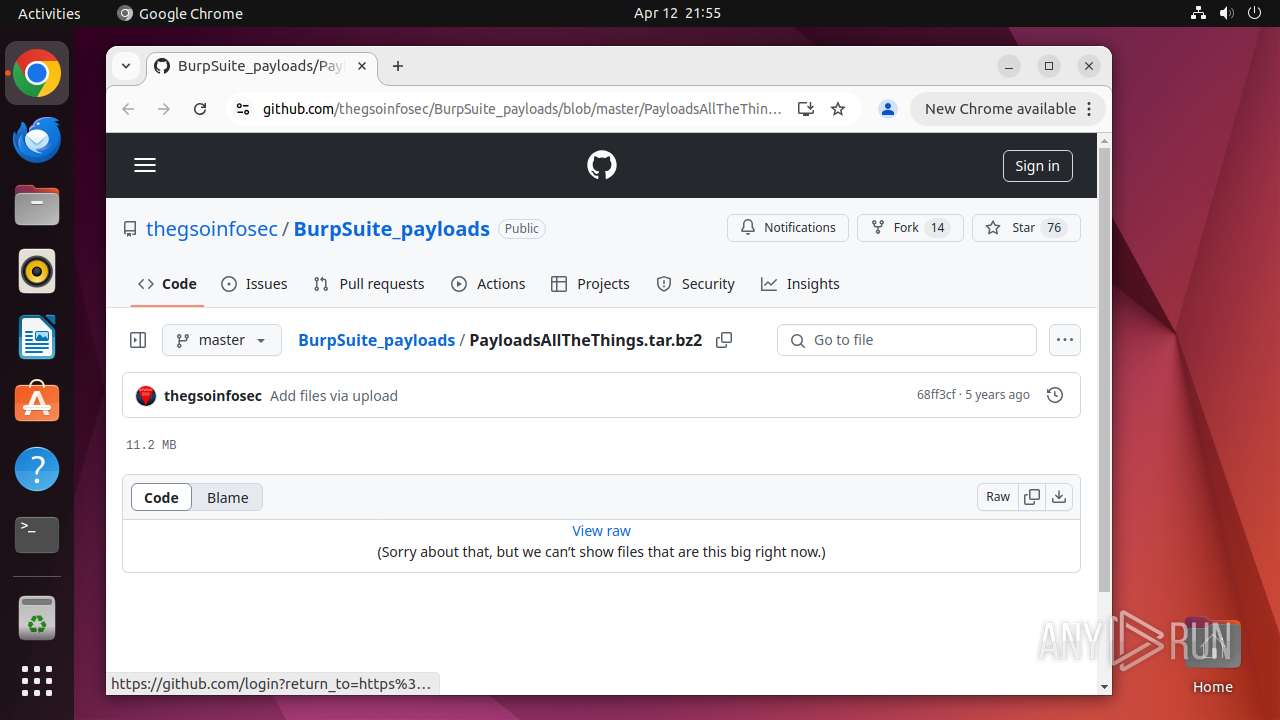Image resolution: width=1280 pixels, height=720 pixels.
Task: Open Chrome tab search dropdown arrow
Action: click(x=126, y=66)
